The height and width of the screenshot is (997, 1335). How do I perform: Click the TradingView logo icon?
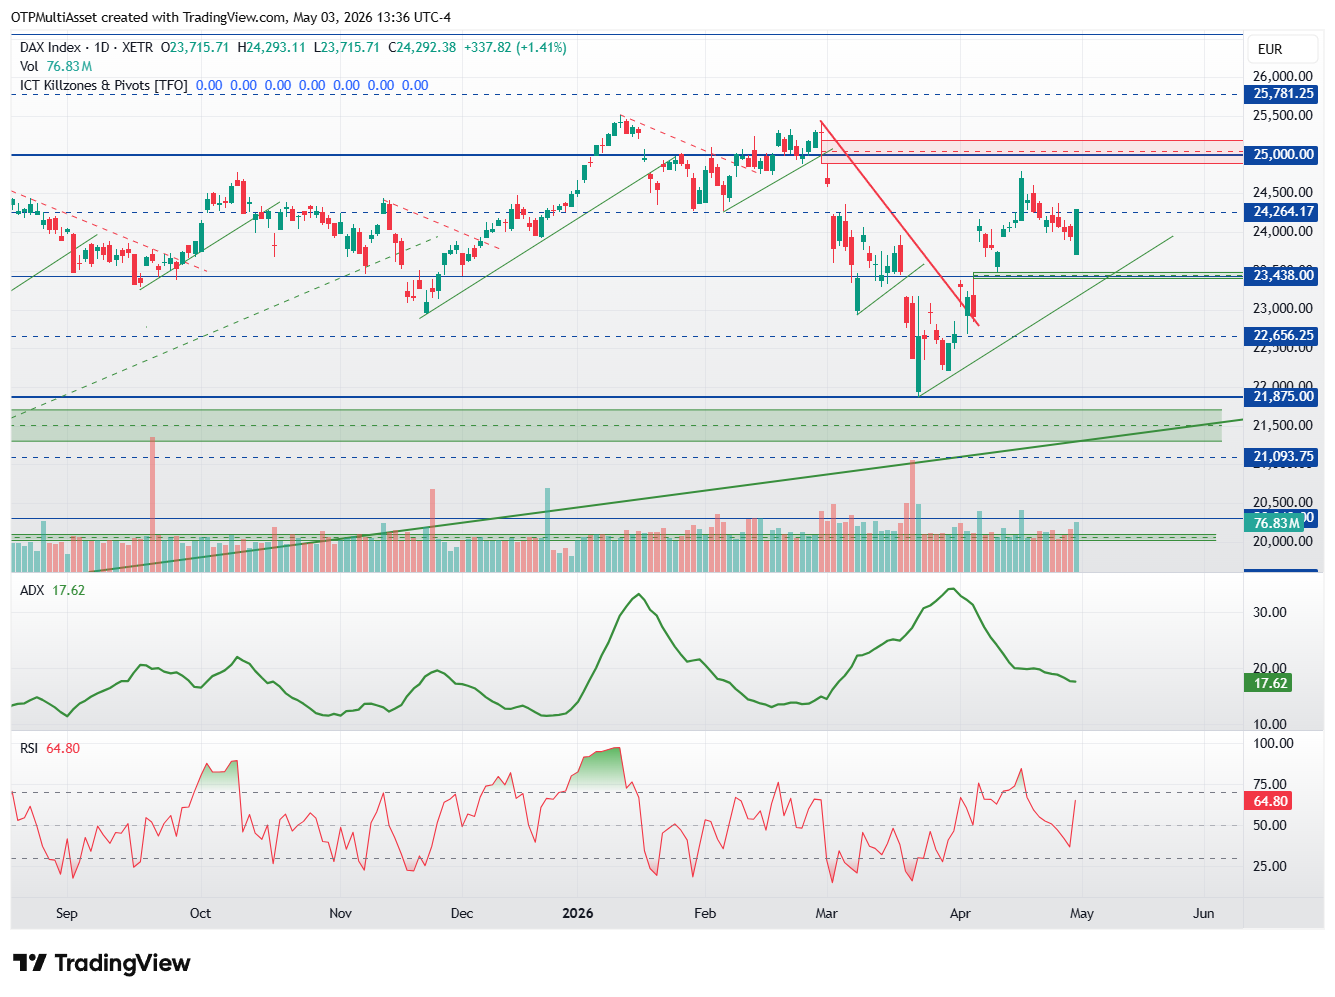click(x=30, y=963)
